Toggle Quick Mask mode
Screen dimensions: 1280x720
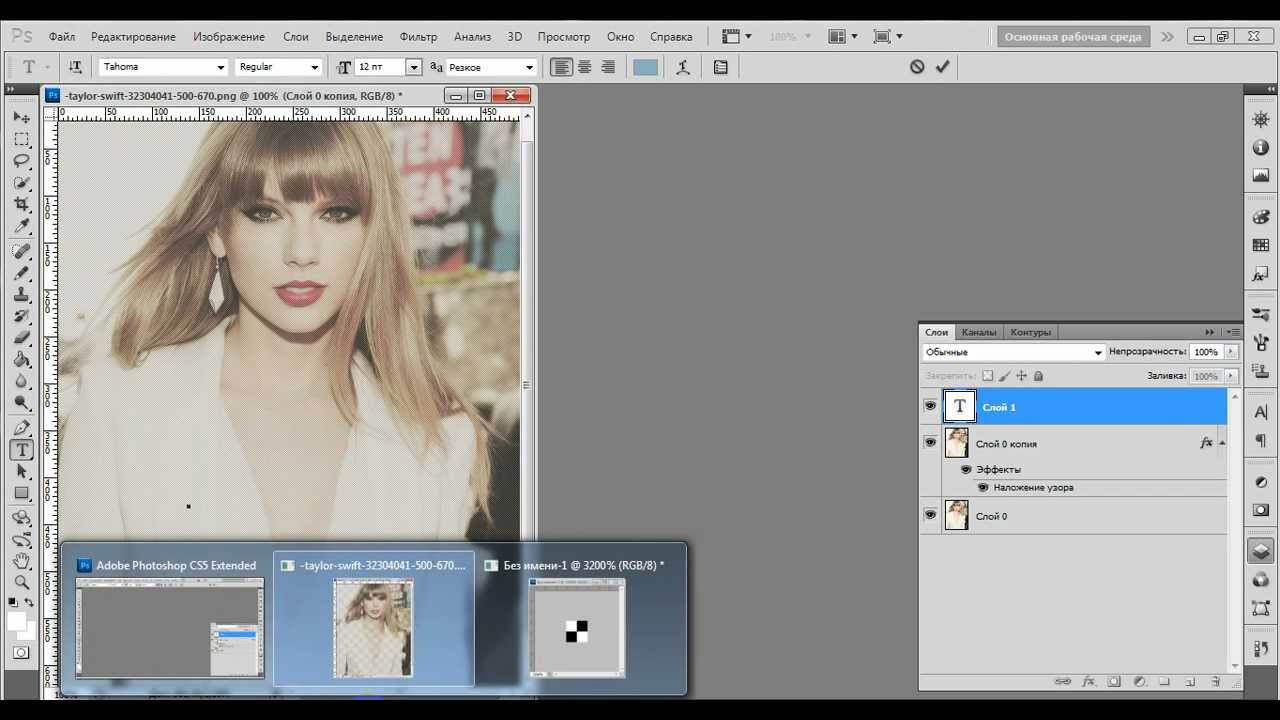pyautogui.click(x=21, y=652)
